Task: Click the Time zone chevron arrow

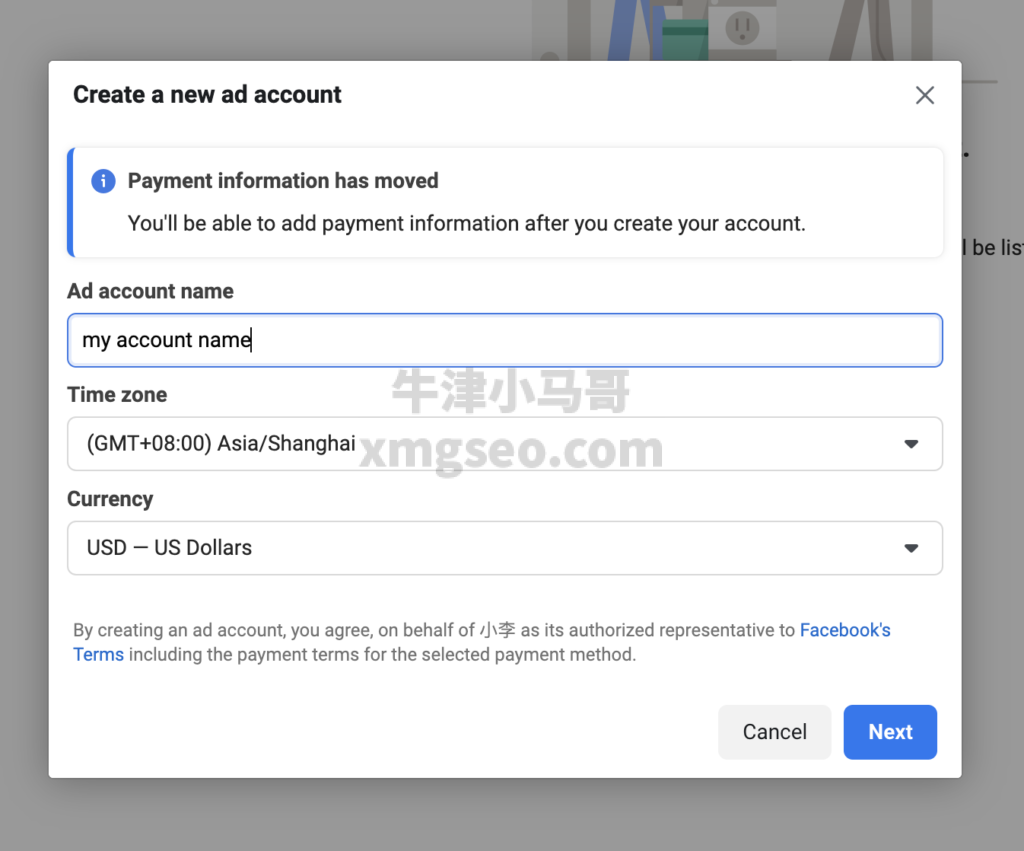Action: click(x=911, y=443)
